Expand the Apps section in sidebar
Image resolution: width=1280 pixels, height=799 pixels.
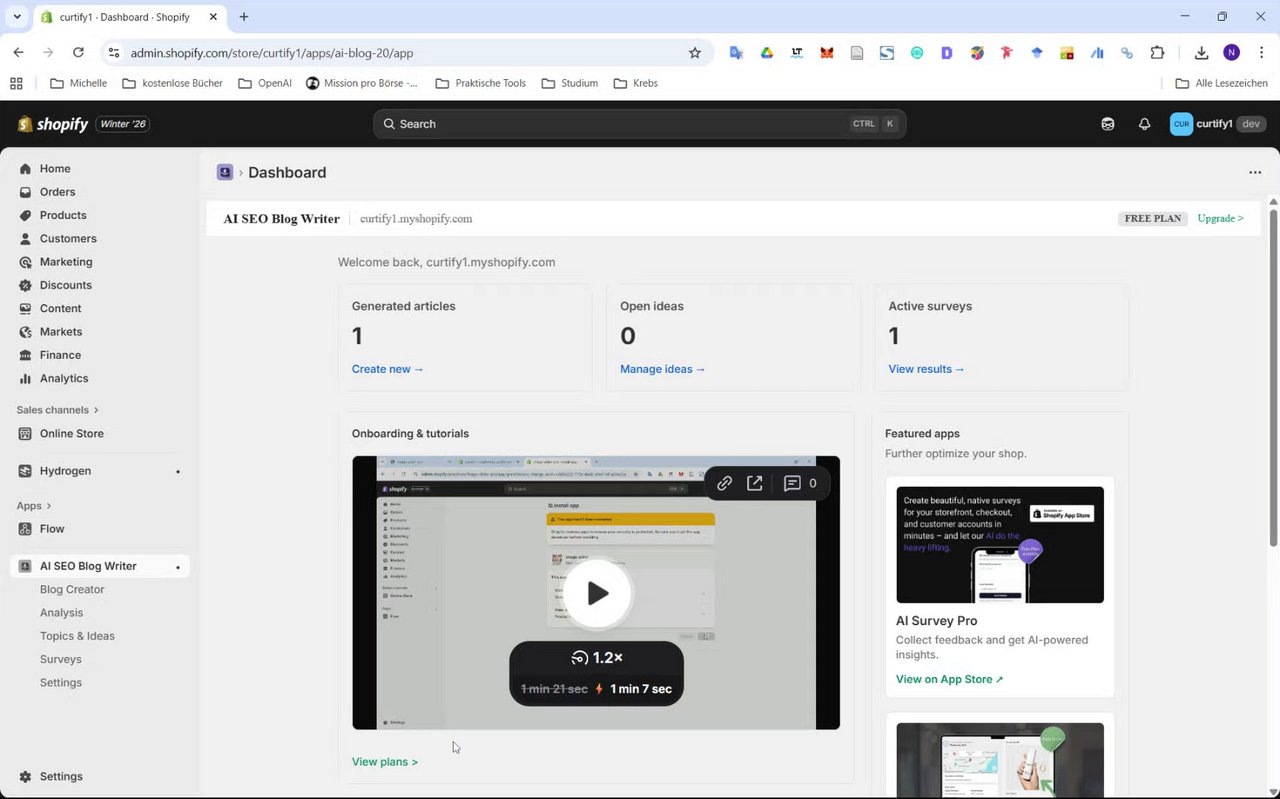pyautogui.click(x=34, y=506)
